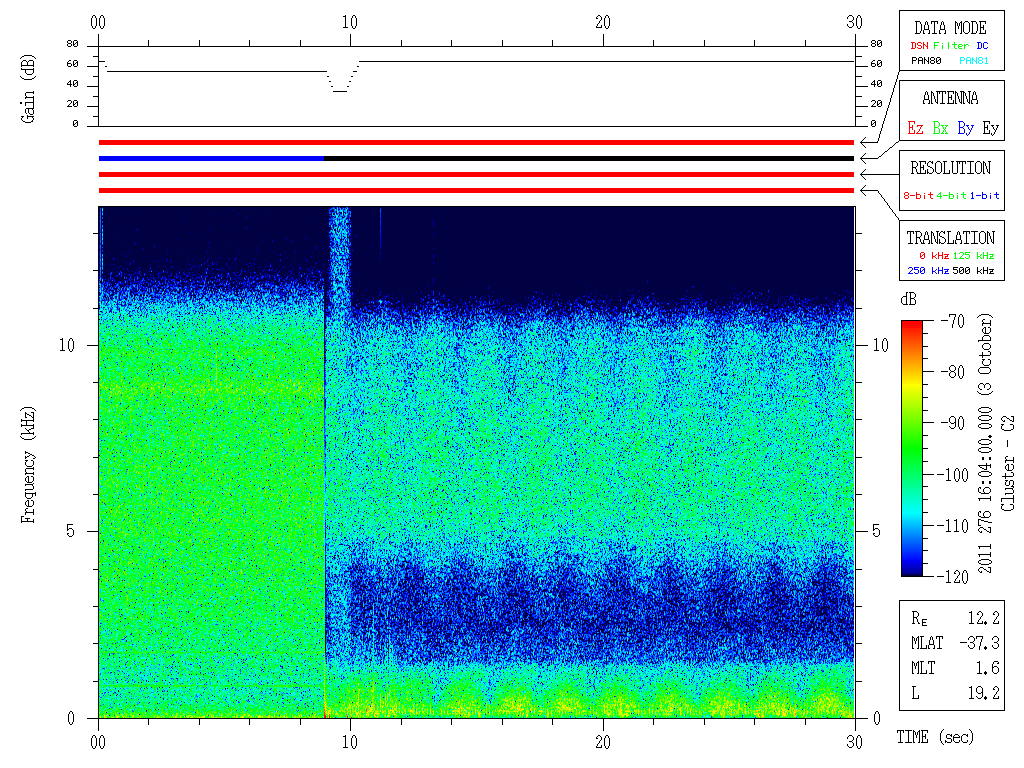The width and height of the screenshot is (1024, 768).
Task: Click the DATA MODE legend title
Action: click(950, 28)
